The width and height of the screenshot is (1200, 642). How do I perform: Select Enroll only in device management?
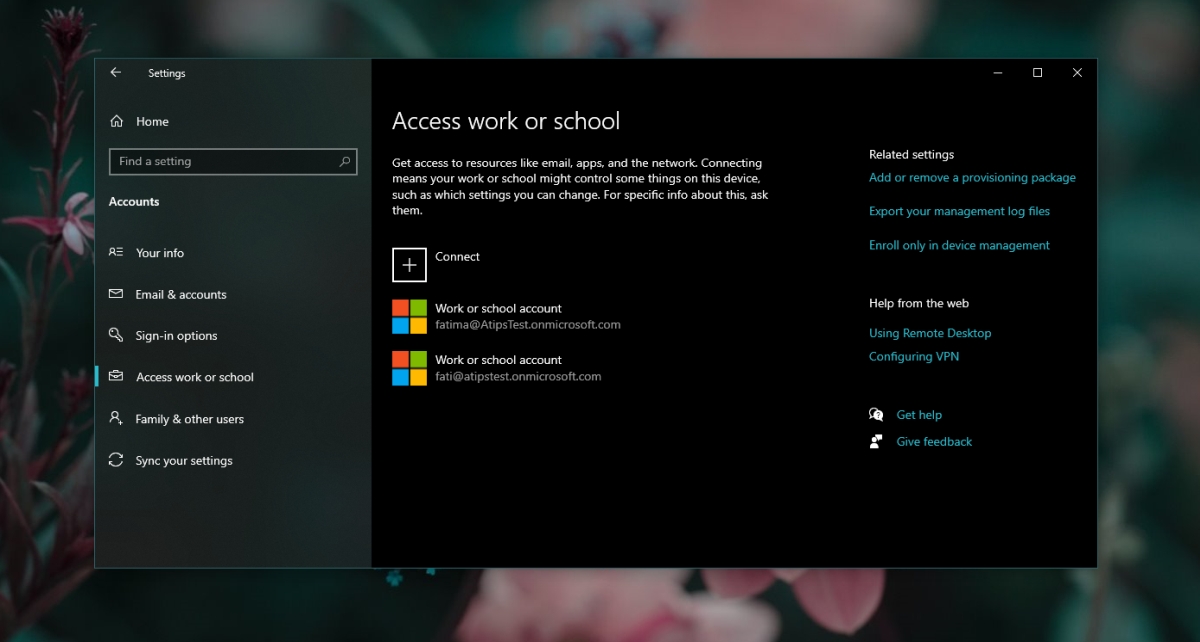coord(959,245)
